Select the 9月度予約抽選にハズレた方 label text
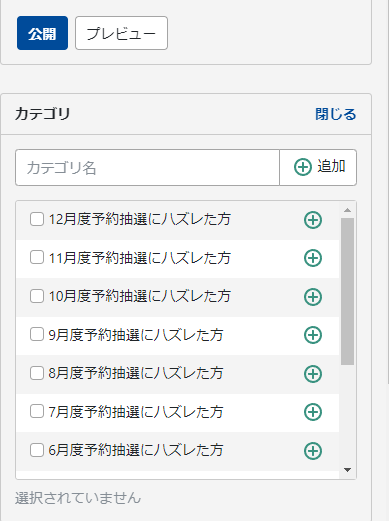 [136, 335]
